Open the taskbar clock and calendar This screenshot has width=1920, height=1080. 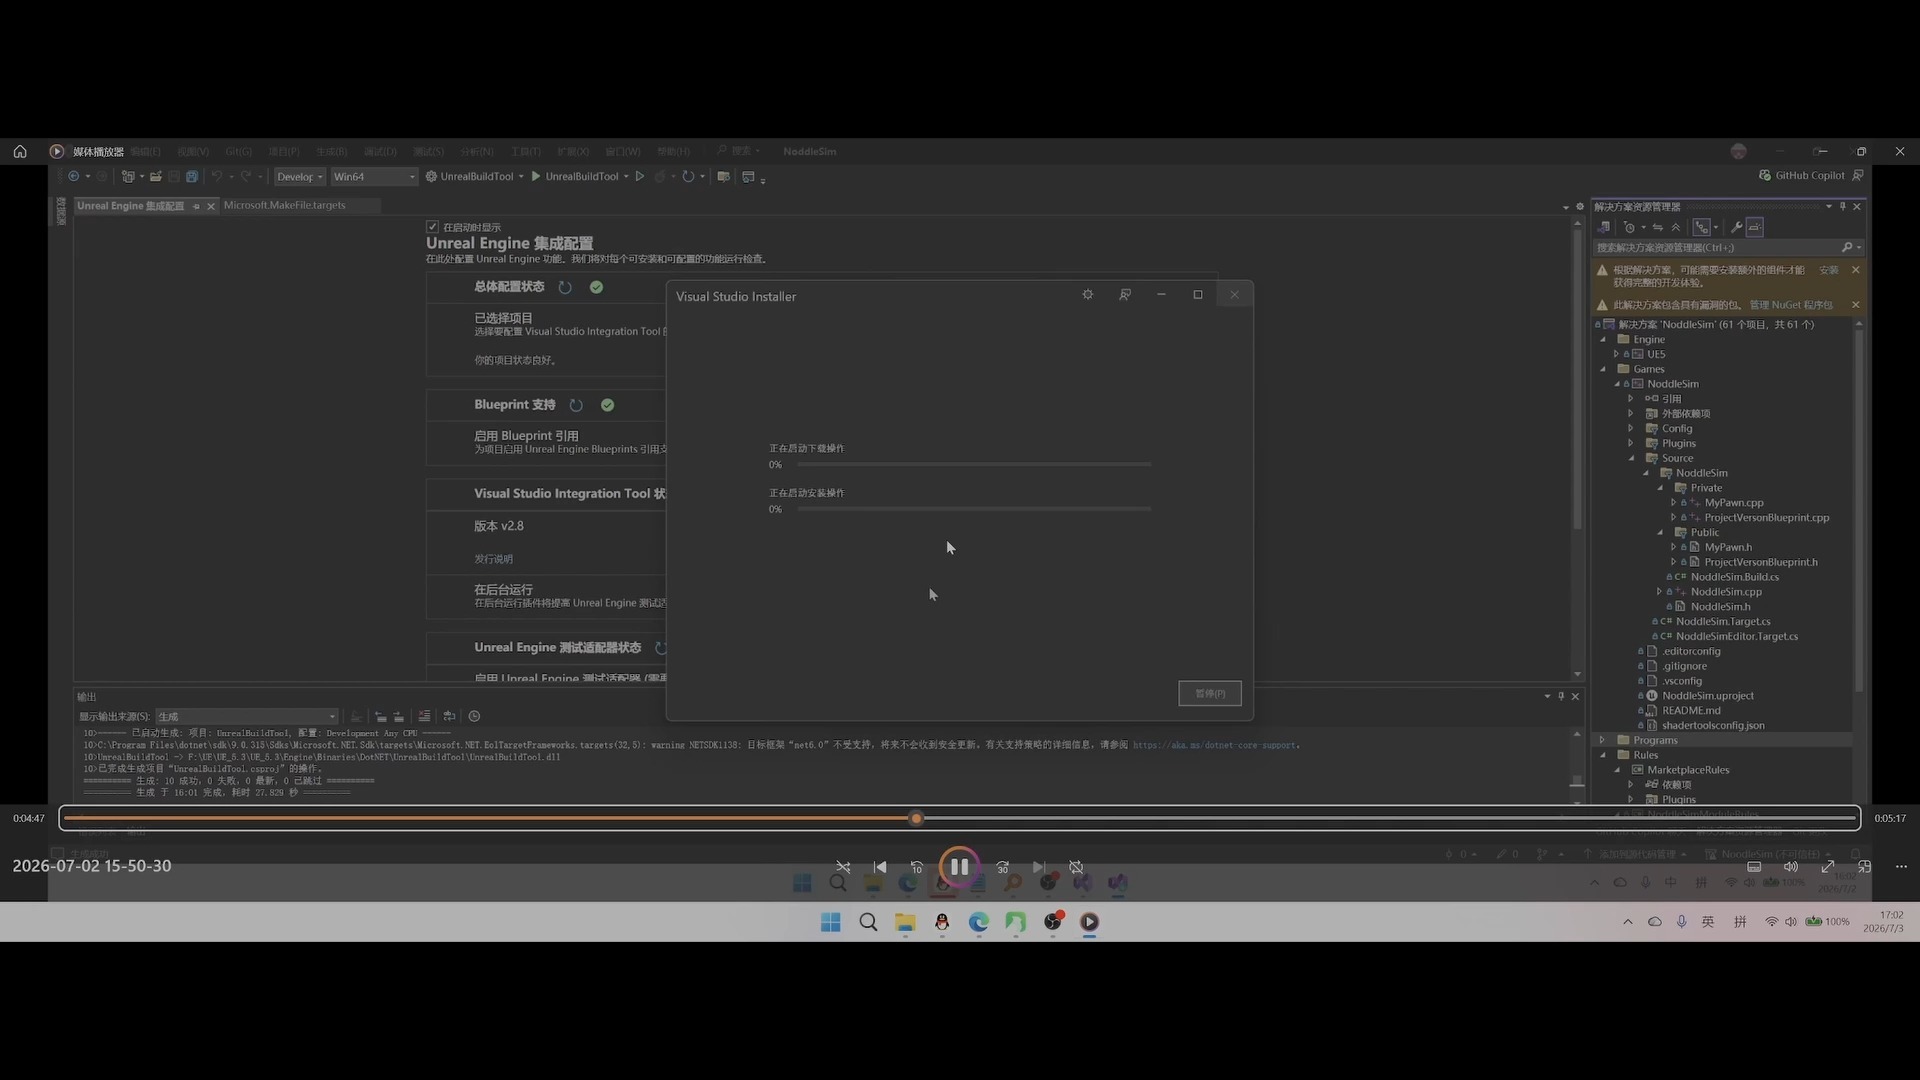(x=1883, y=922)
